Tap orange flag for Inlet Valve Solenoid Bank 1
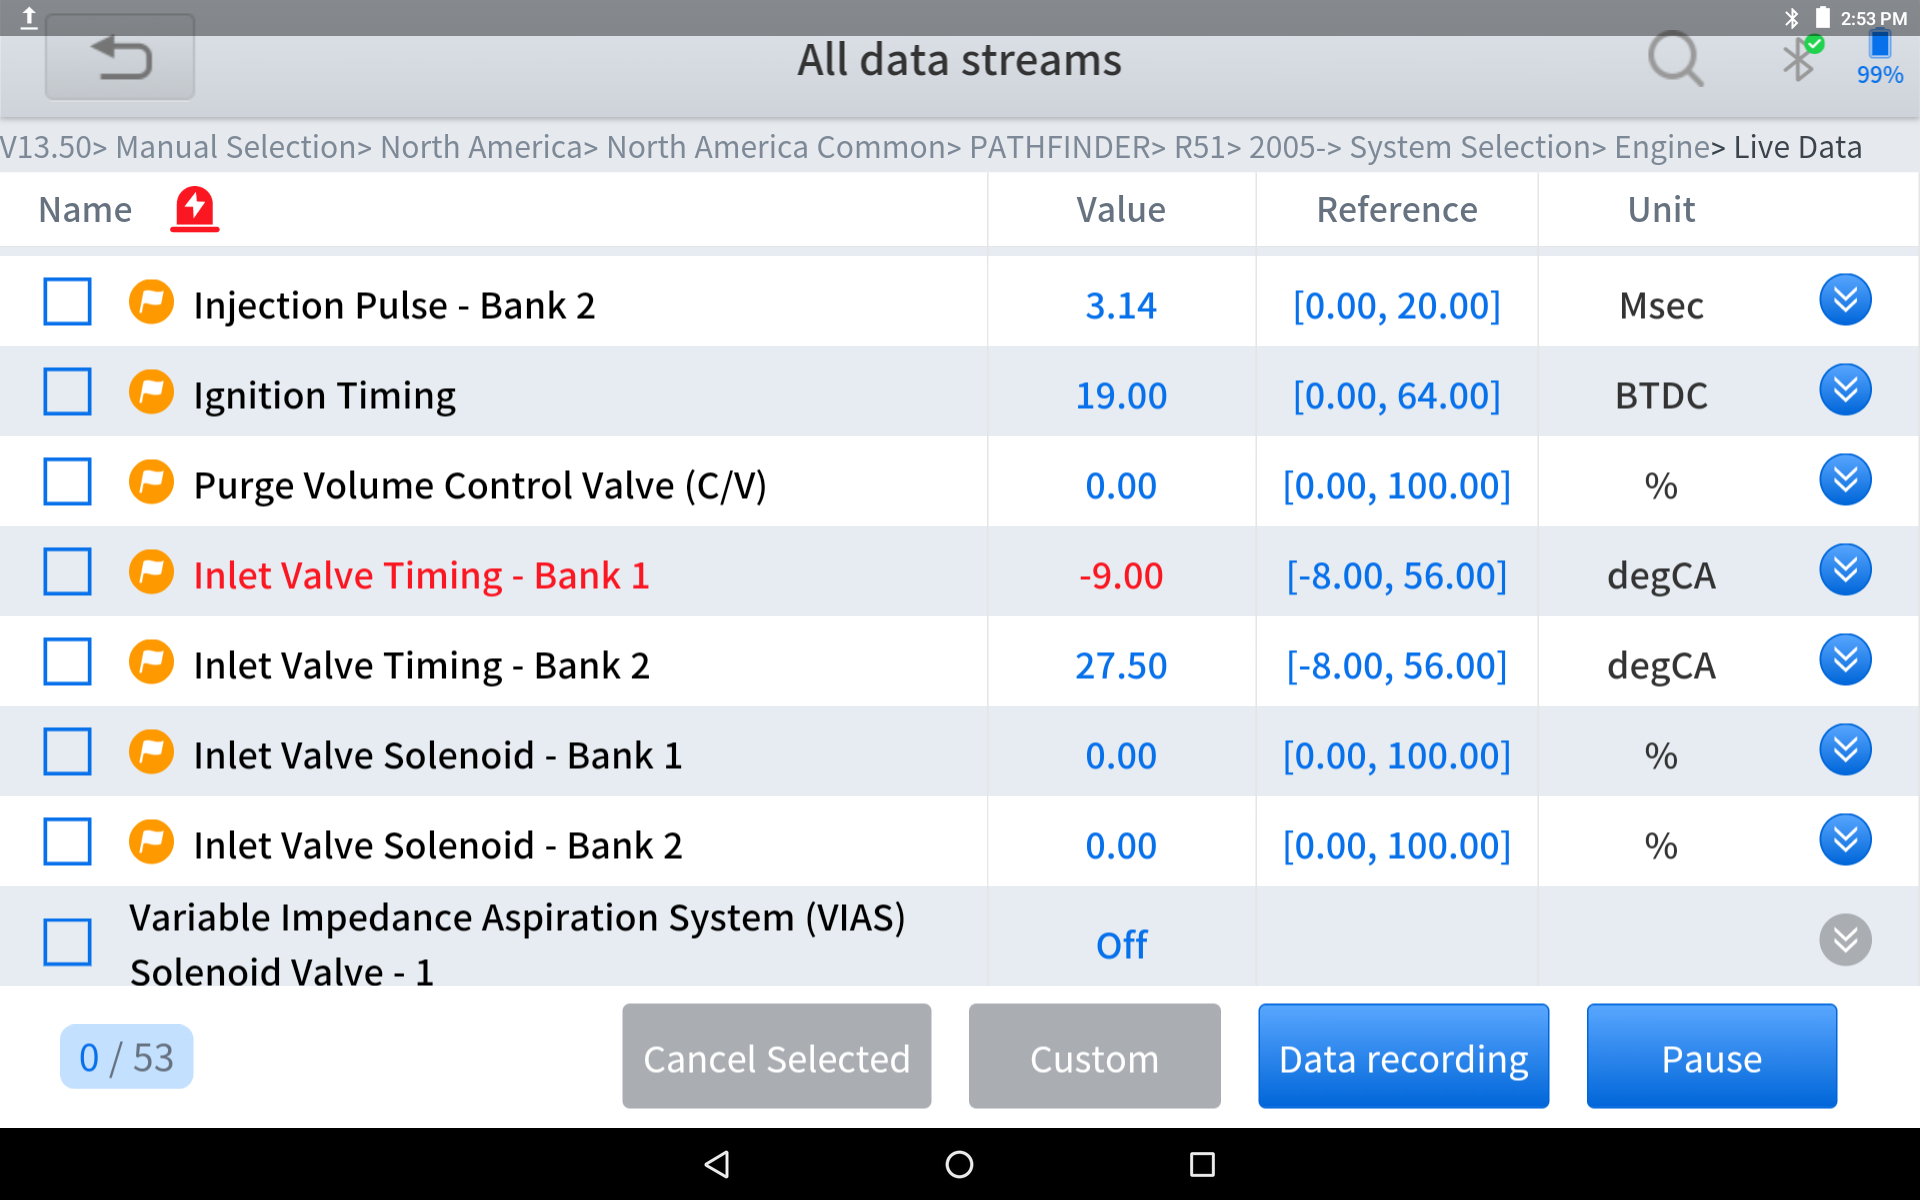Screen dimensions: 1920x1200 151,752
